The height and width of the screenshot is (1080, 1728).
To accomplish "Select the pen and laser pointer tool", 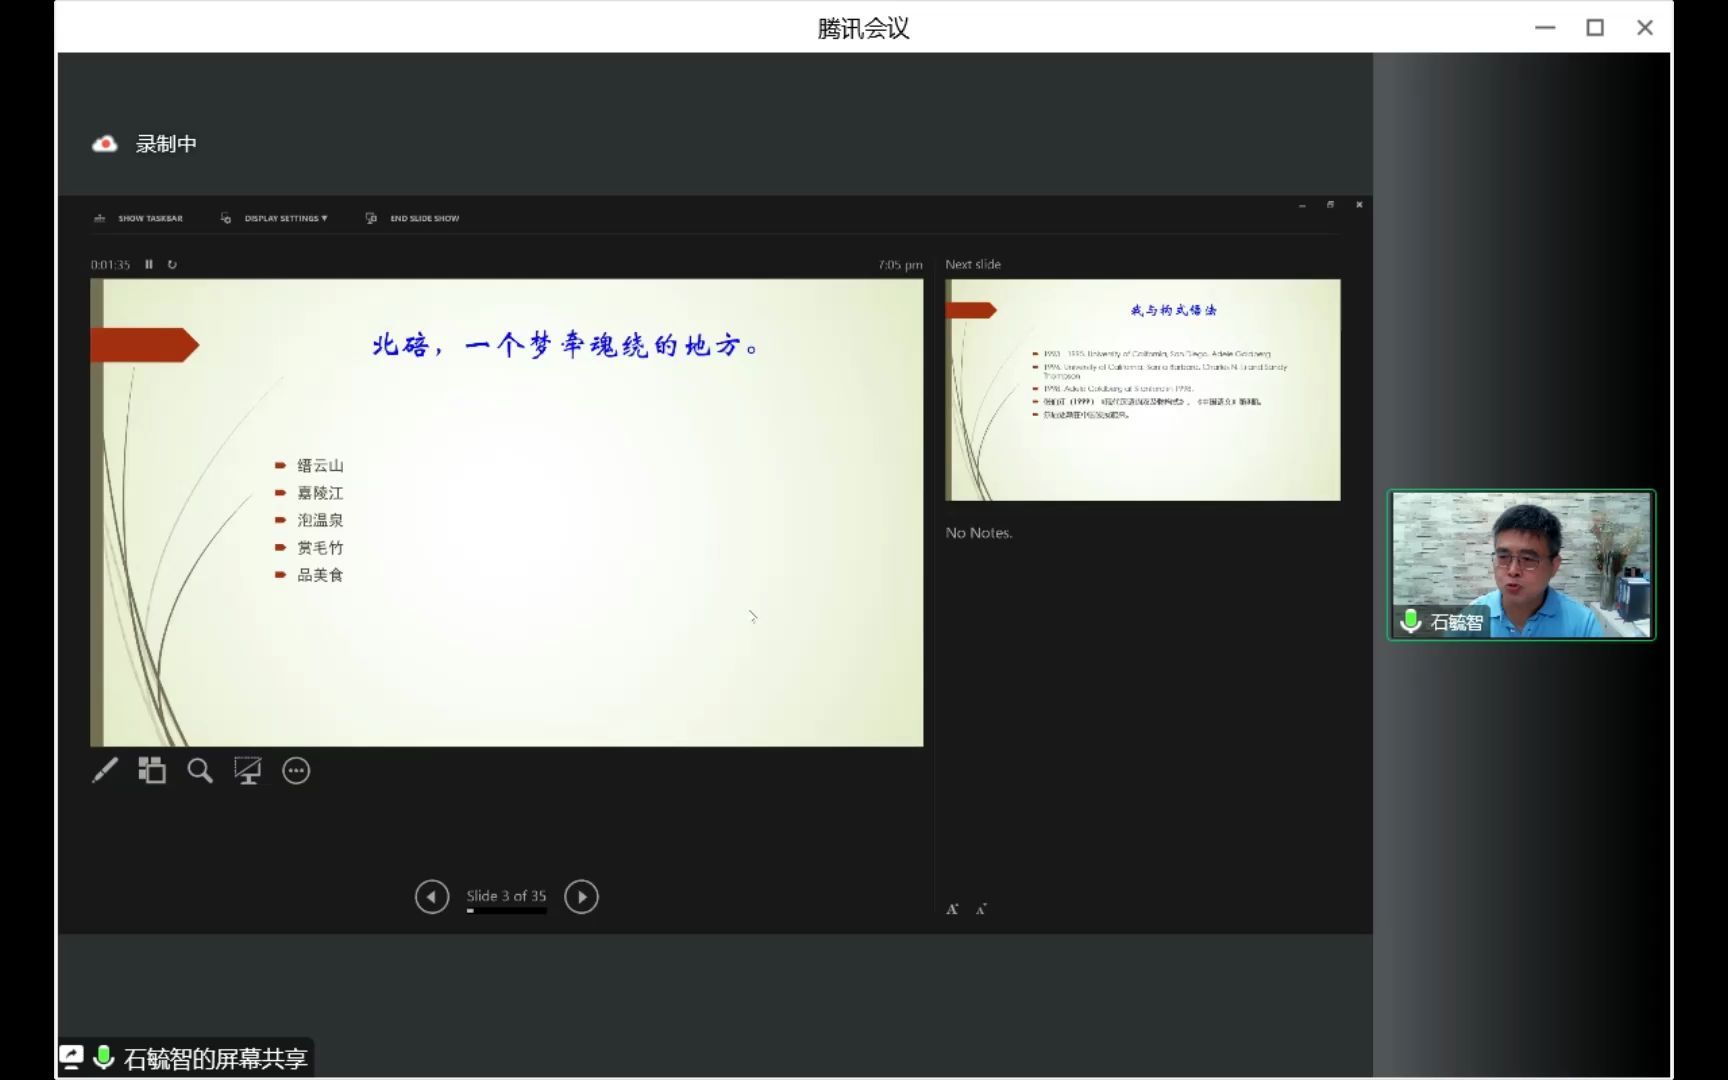I will coord(105,770).
